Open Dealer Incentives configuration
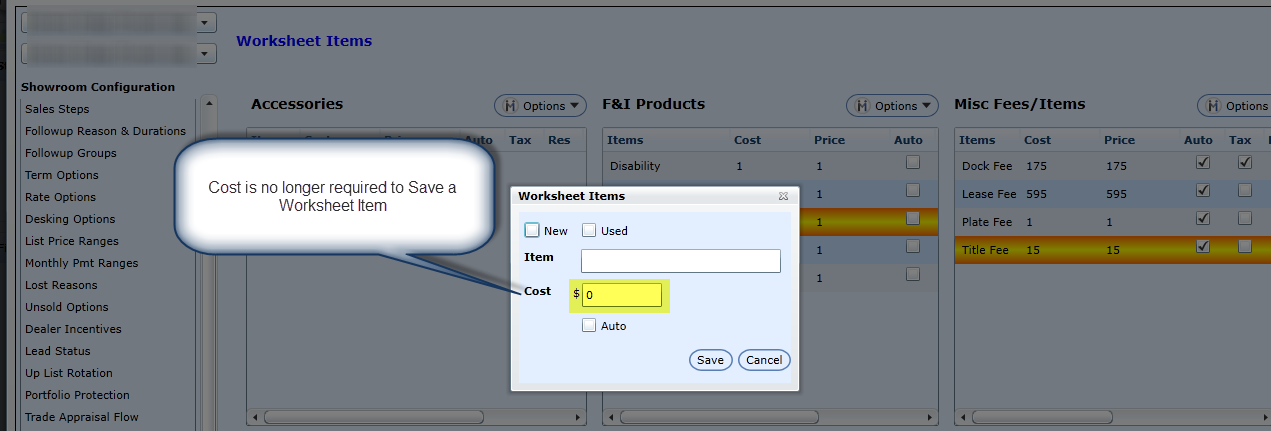The width and height of the screenshot is (1271, 431). 73,329
